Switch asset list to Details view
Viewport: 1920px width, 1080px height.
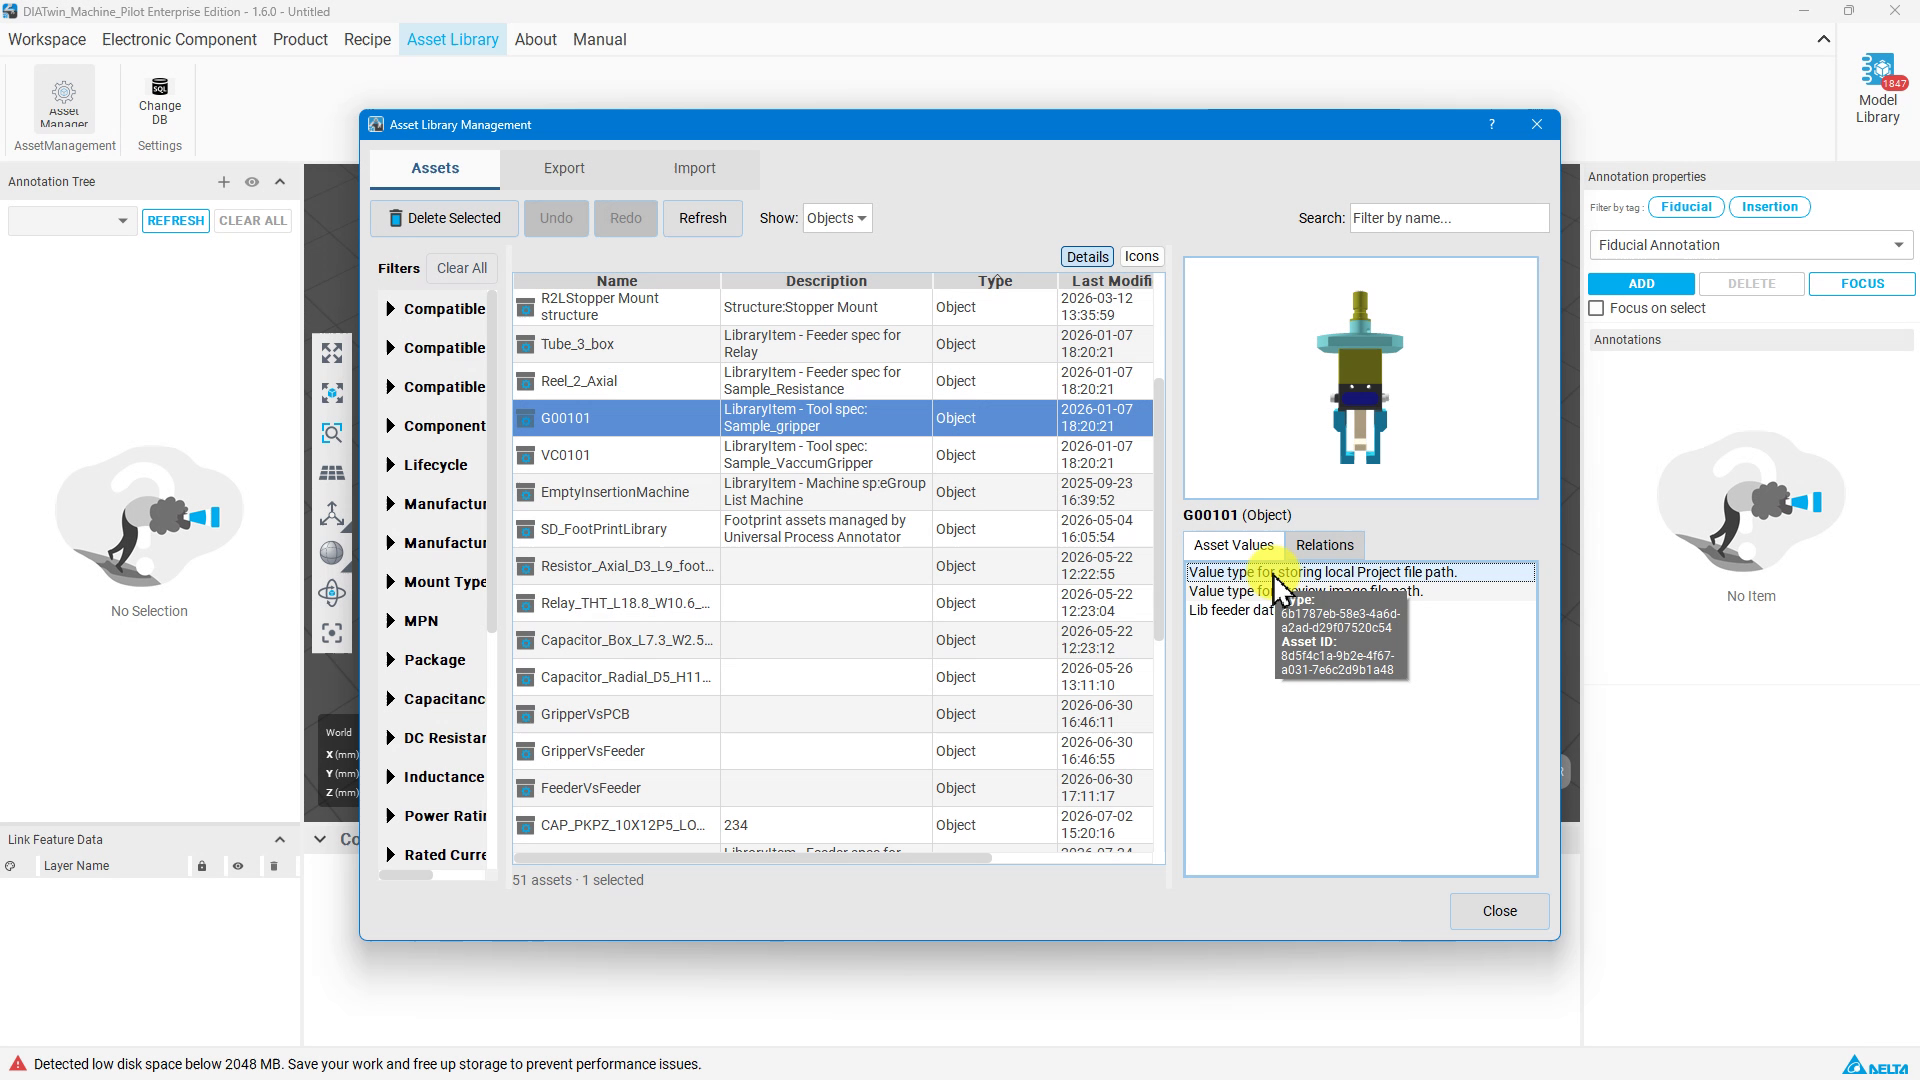click(1087, 257)
